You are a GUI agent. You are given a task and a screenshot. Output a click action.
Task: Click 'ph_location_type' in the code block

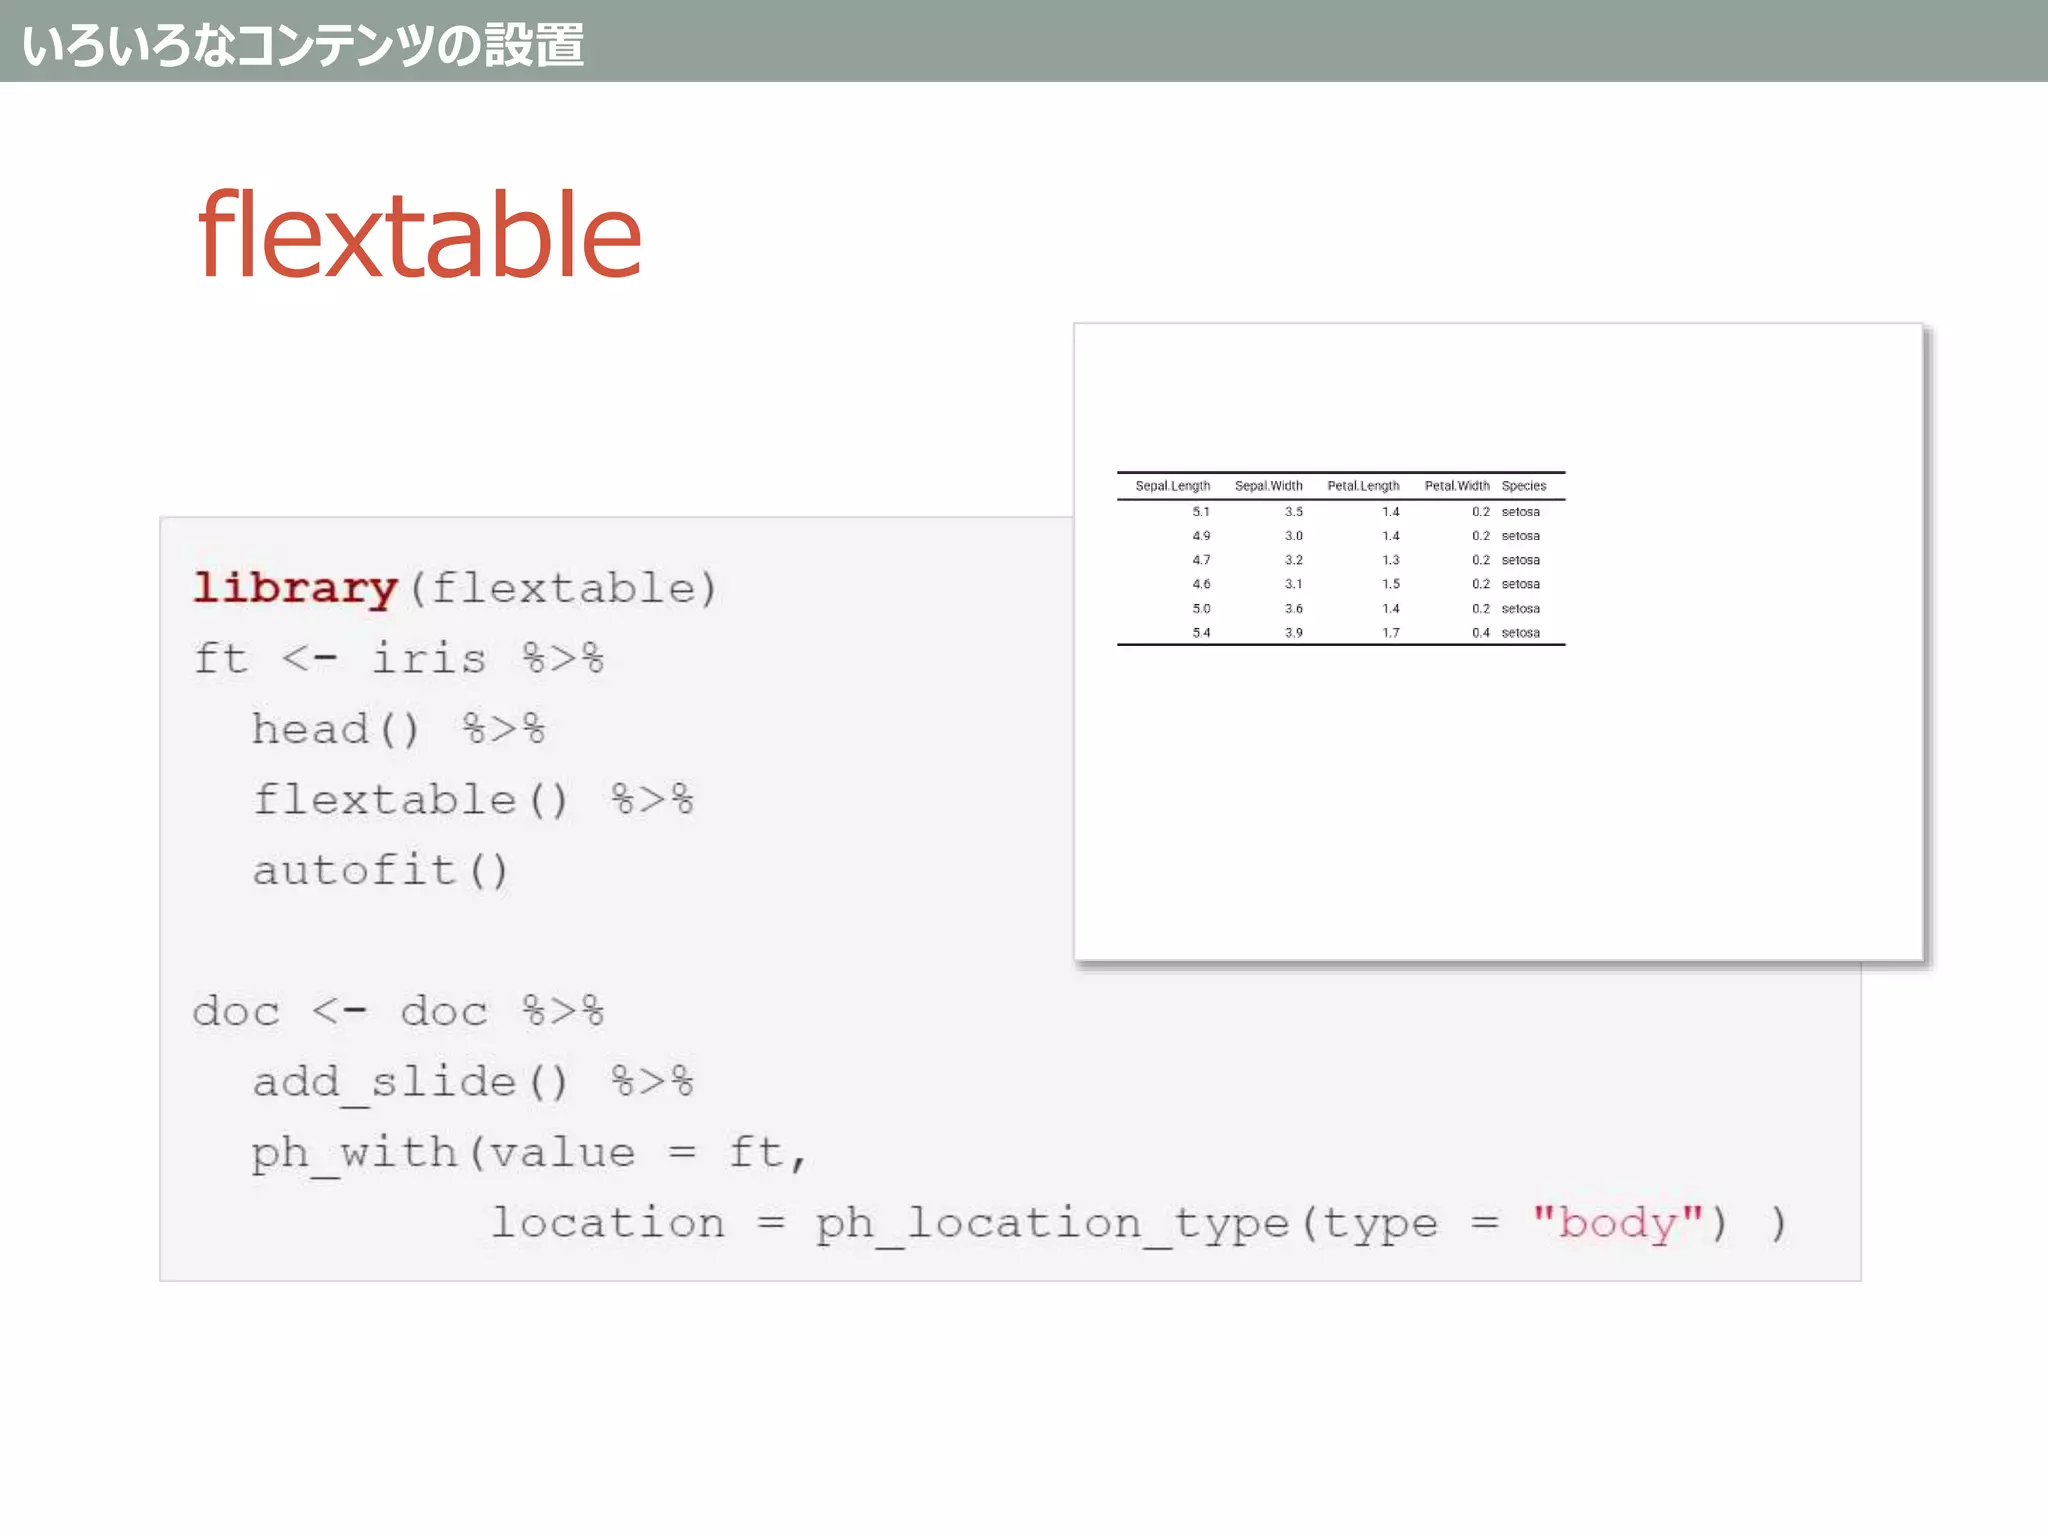pos(1051,1223)
